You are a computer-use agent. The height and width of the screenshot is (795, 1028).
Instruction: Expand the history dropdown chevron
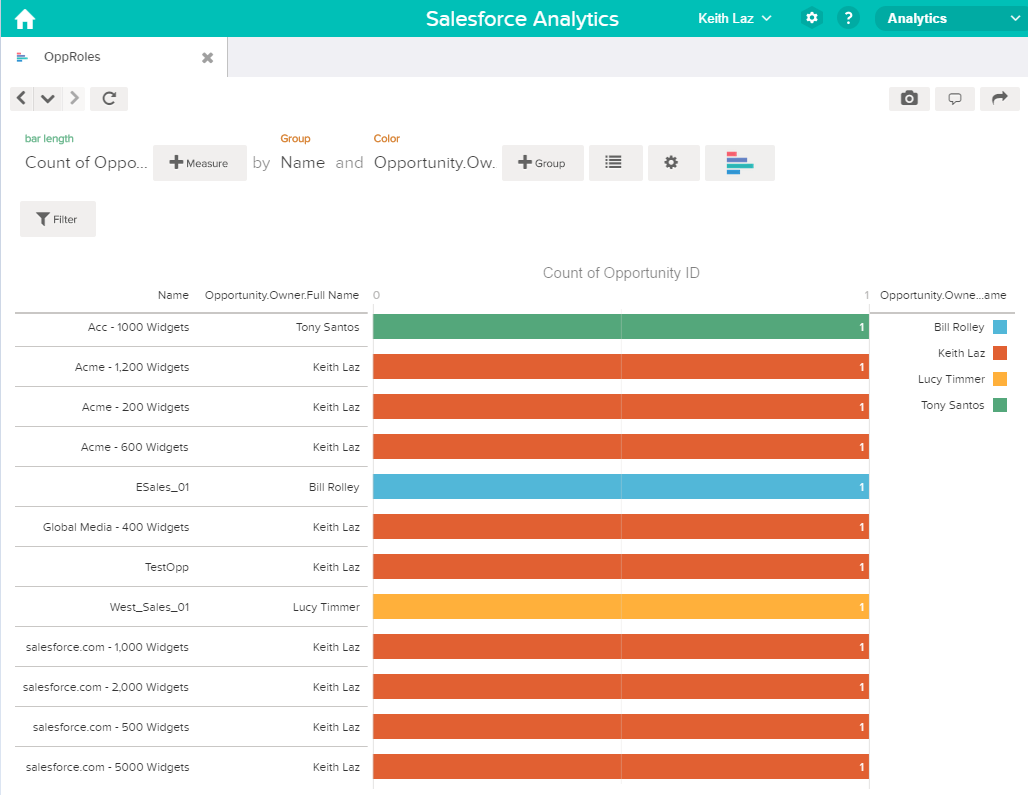click(47, 98)
